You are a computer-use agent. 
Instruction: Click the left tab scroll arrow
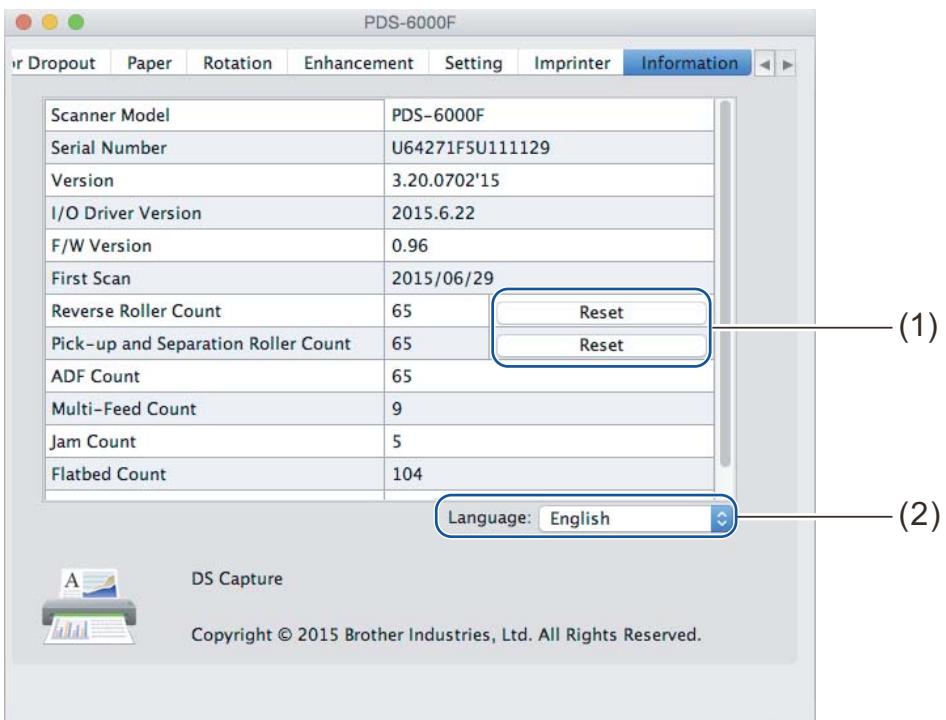[764, 64]
